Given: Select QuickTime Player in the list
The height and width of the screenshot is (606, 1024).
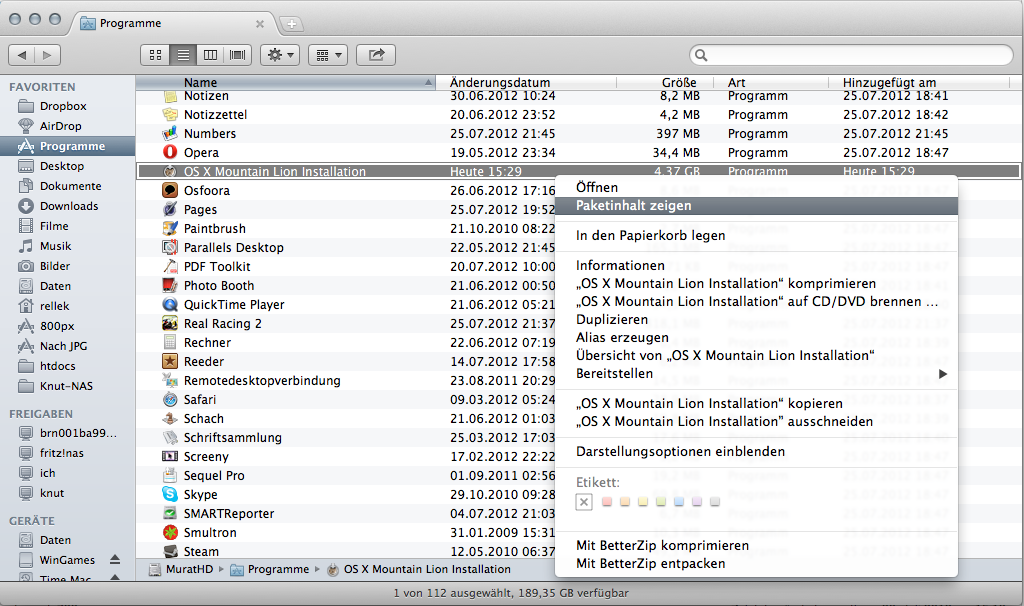Looking at the screenshot, I should click(234, 304).
